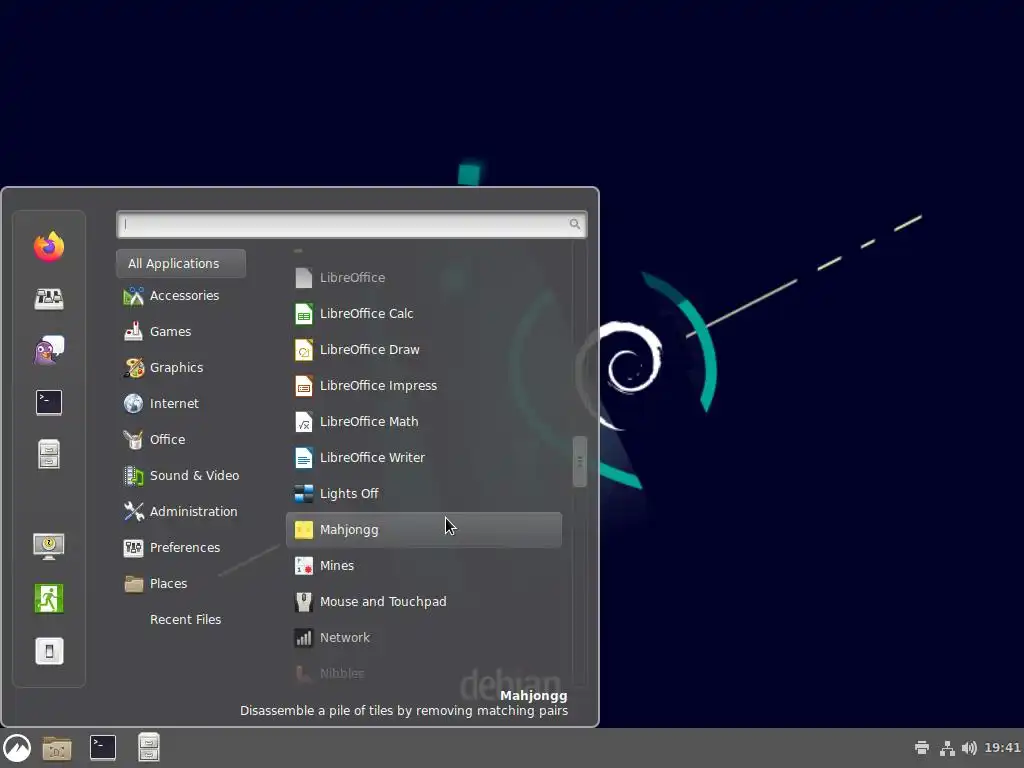Screen dimensions: 1024x768
Task: Launch the Lights Off game
Action: pyautogui.click(x=424, y=494)
